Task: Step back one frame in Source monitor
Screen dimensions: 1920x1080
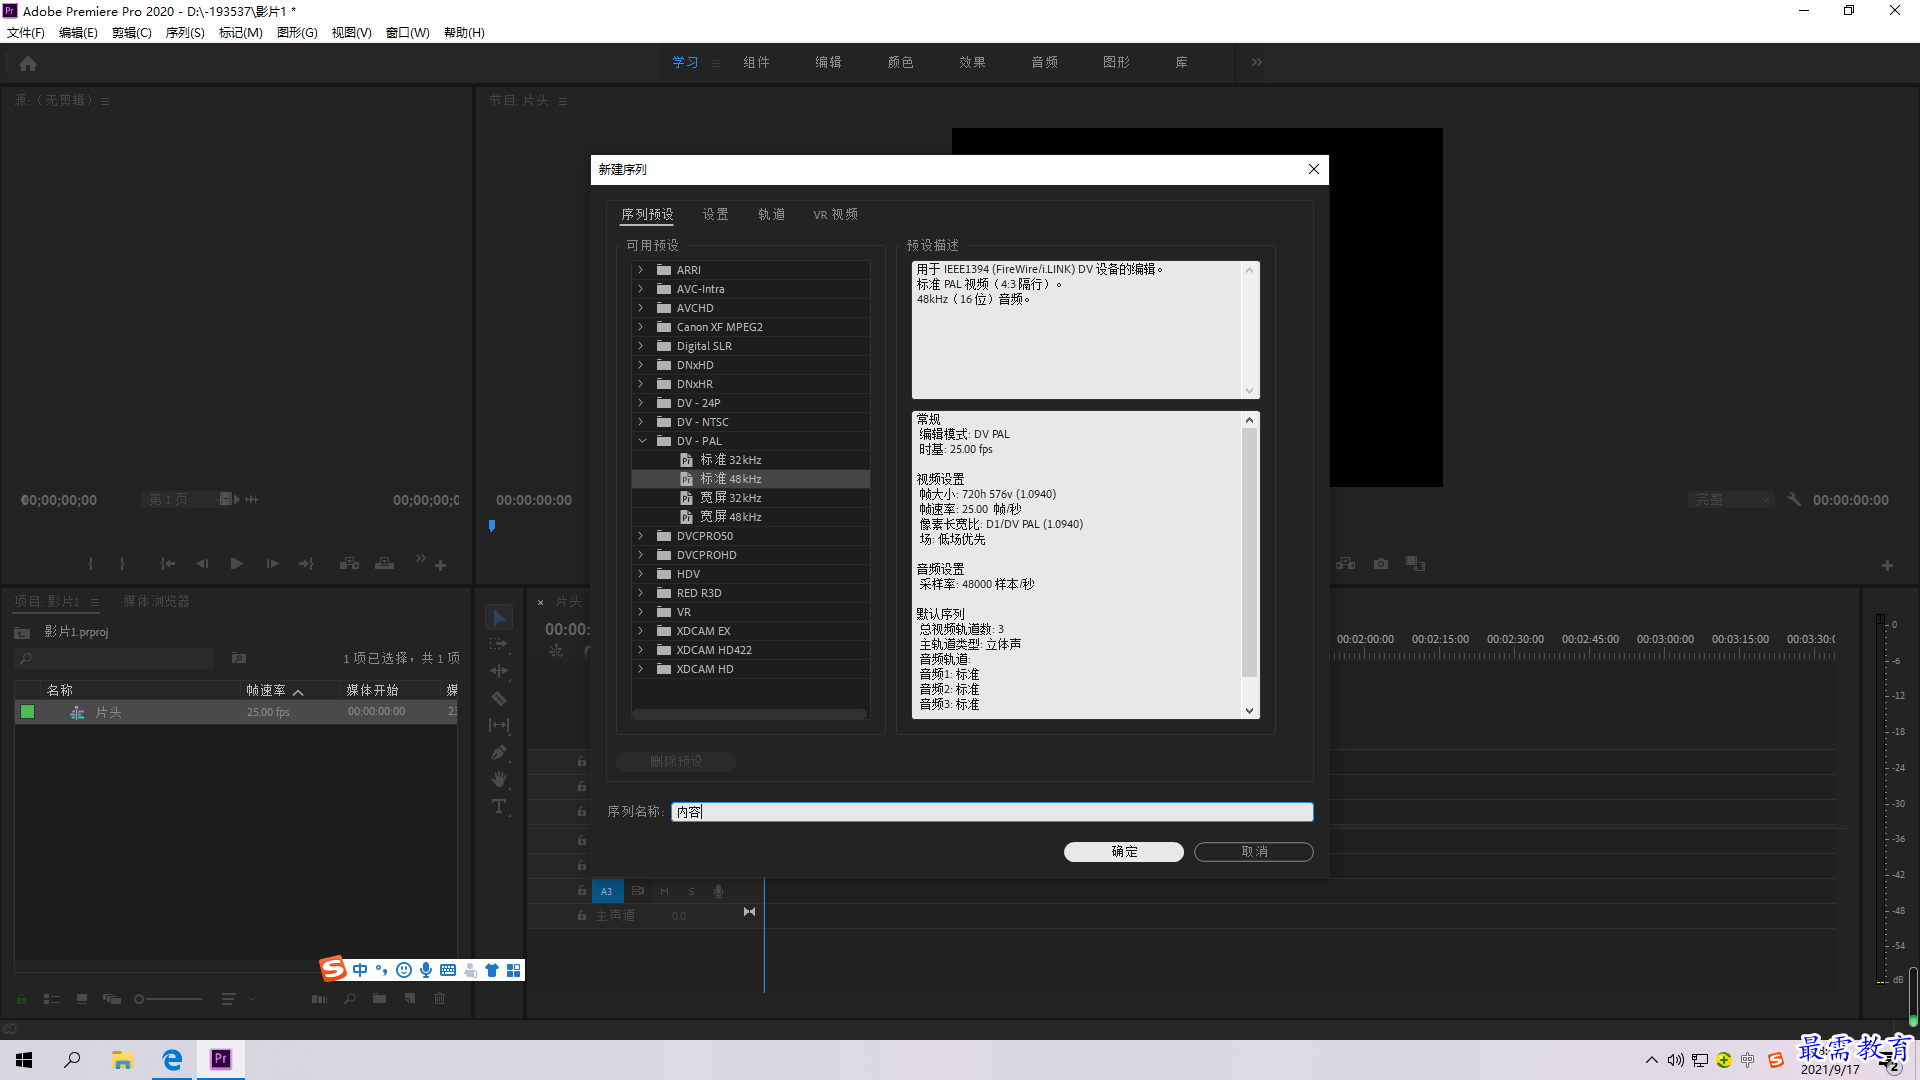Action: click(202, 564)
